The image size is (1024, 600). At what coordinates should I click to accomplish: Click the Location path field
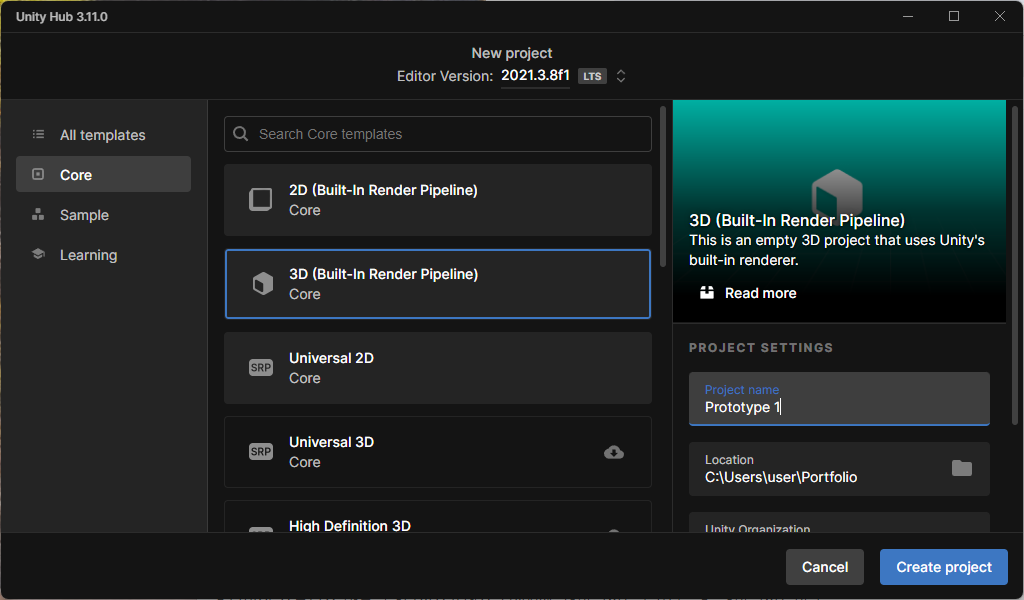839,469
